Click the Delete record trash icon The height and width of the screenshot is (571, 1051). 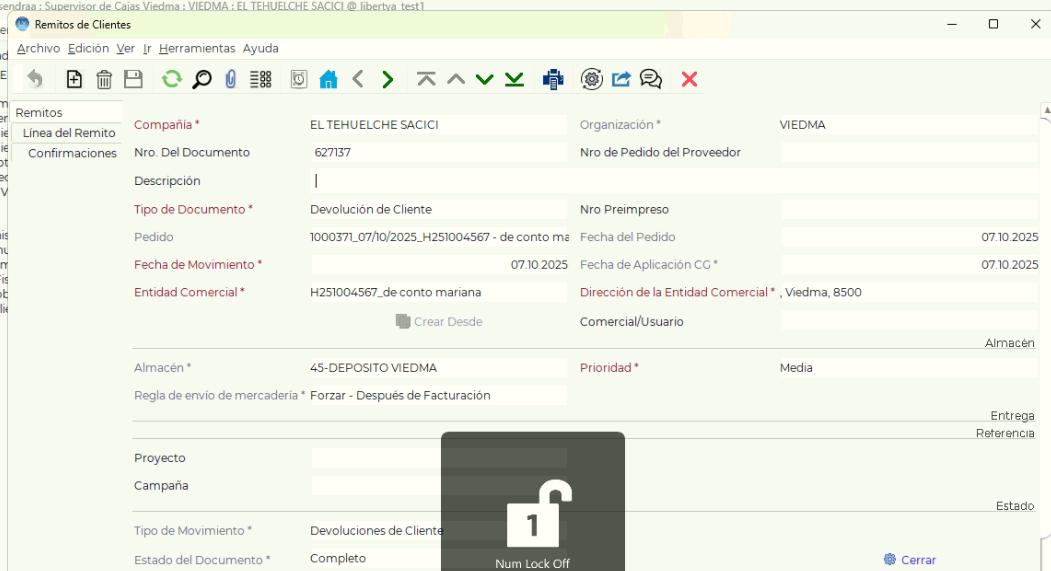104,79
